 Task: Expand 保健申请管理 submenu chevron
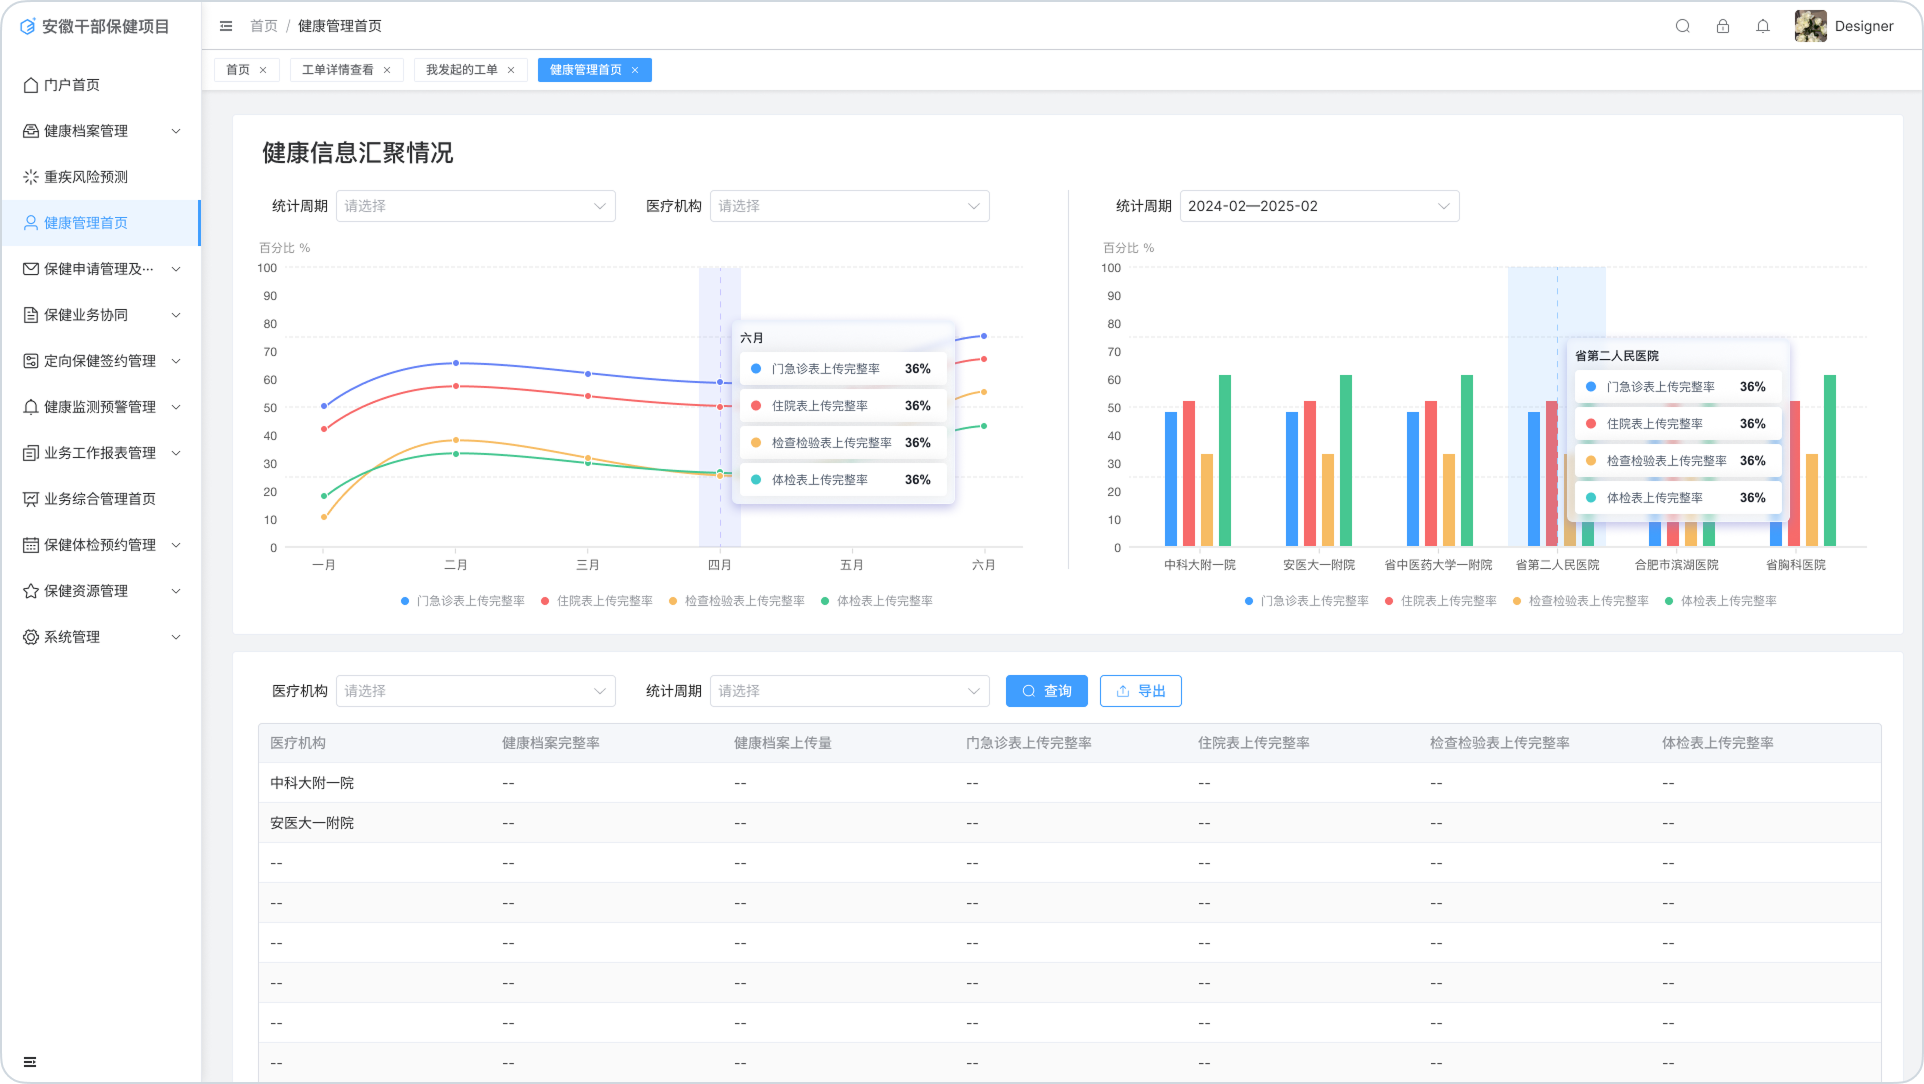pos(176,269)
